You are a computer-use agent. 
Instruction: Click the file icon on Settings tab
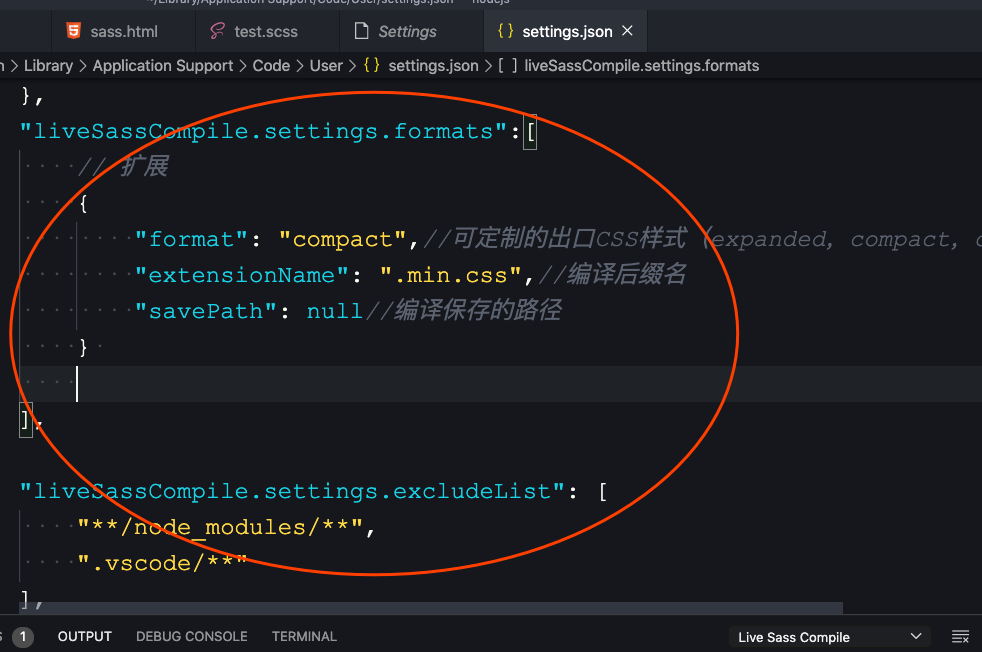[x=361, y=31]
